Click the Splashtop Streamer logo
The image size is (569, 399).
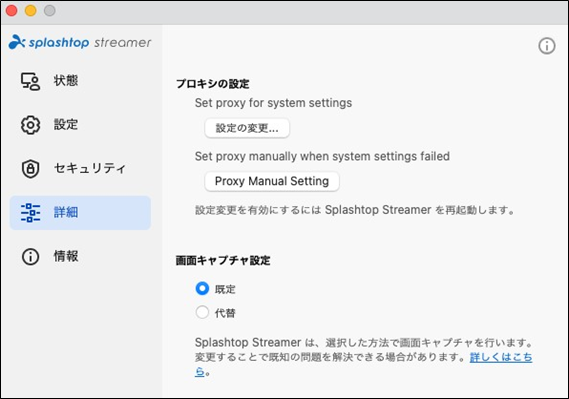[x=80, y=42]
